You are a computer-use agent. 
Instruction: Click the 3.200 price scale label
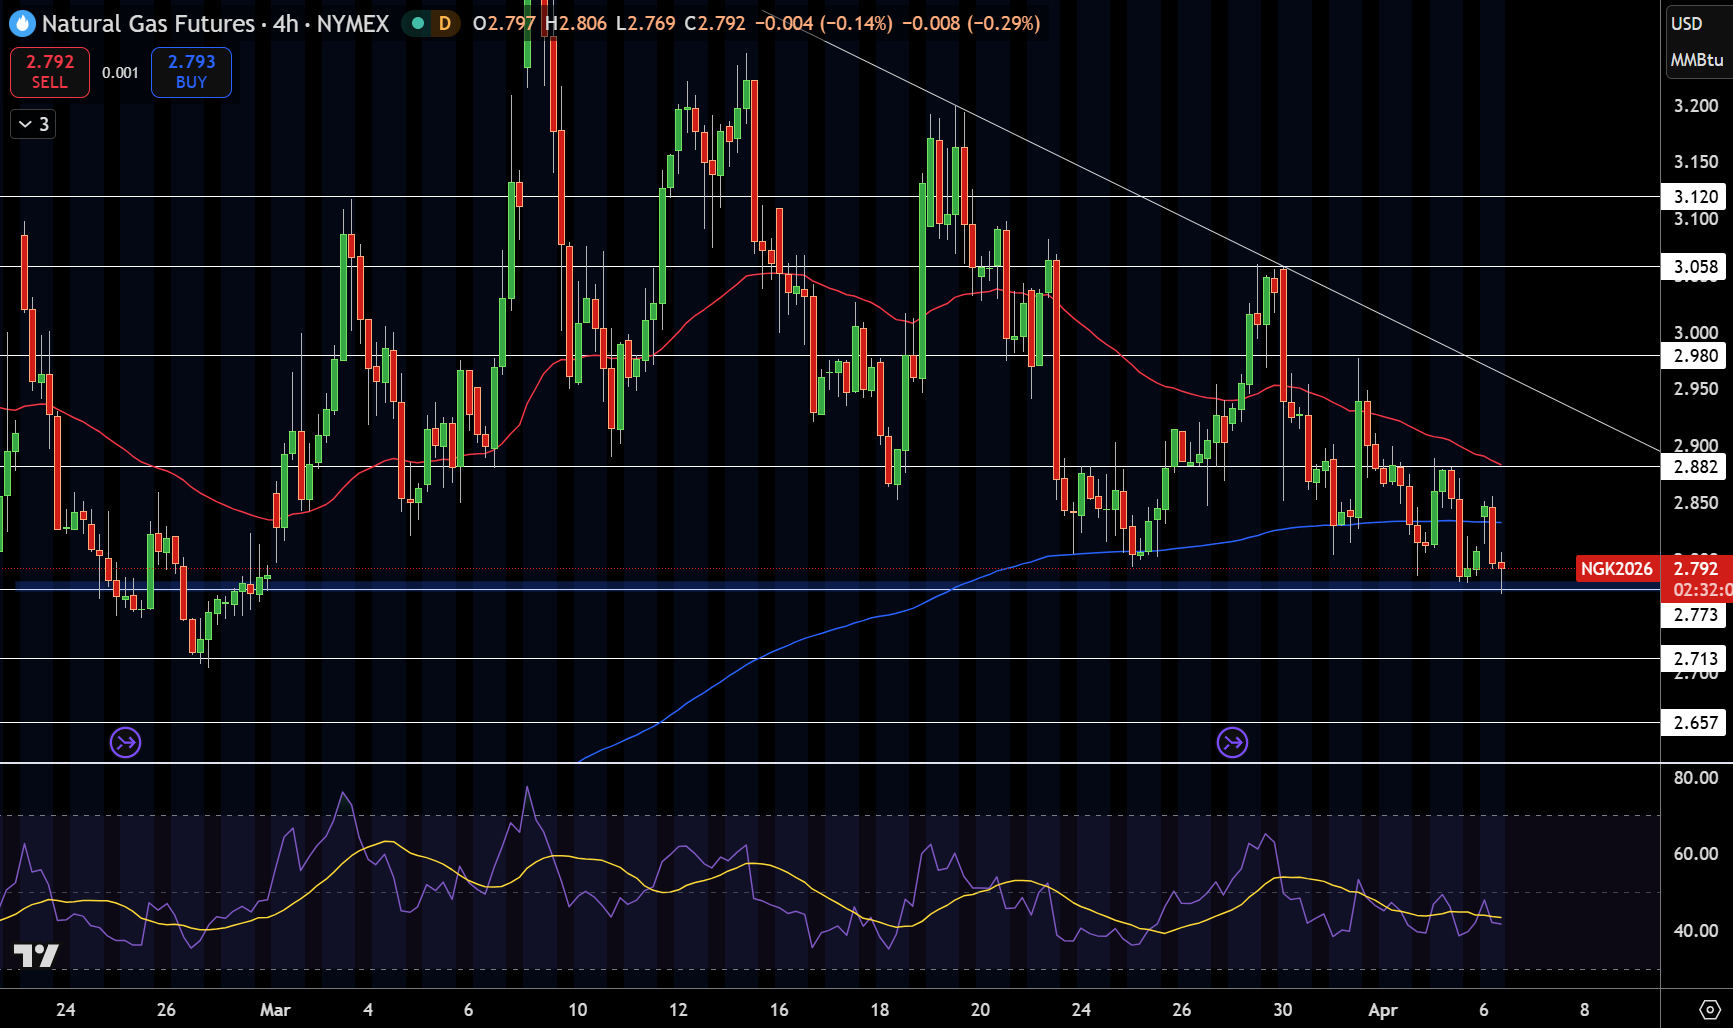pos(1696,106)
